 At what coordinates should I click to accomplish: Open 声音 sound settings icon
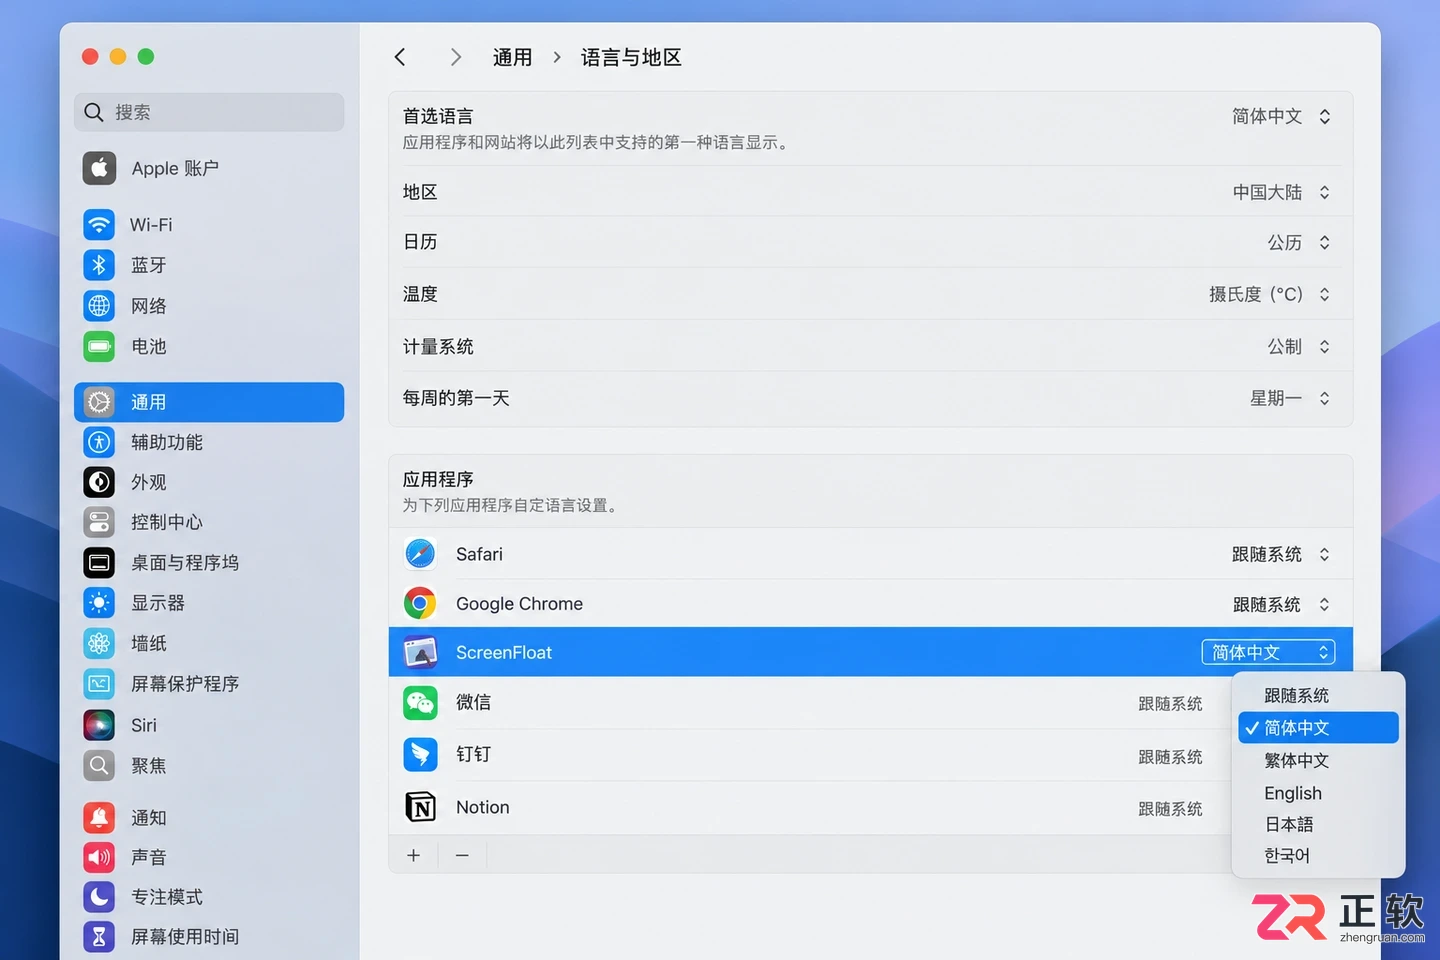99,857
